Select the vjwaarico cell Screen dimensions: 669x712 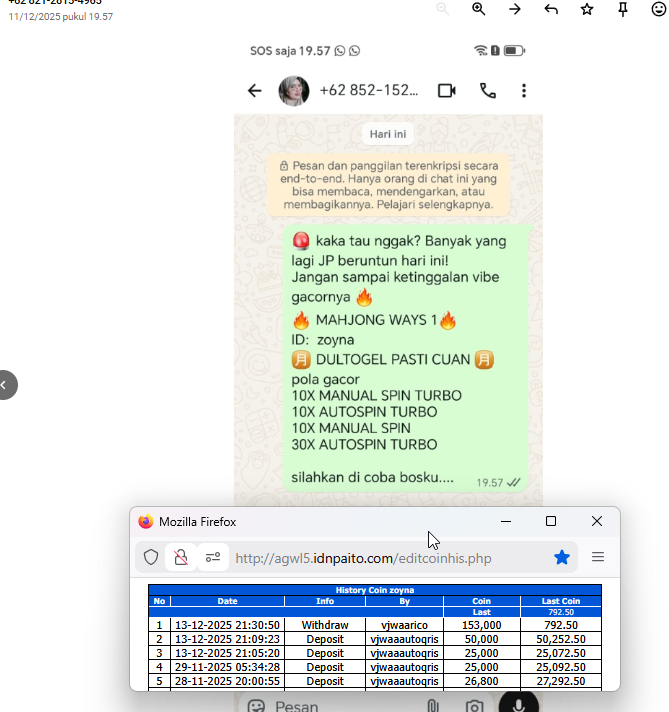pos(404,625)
